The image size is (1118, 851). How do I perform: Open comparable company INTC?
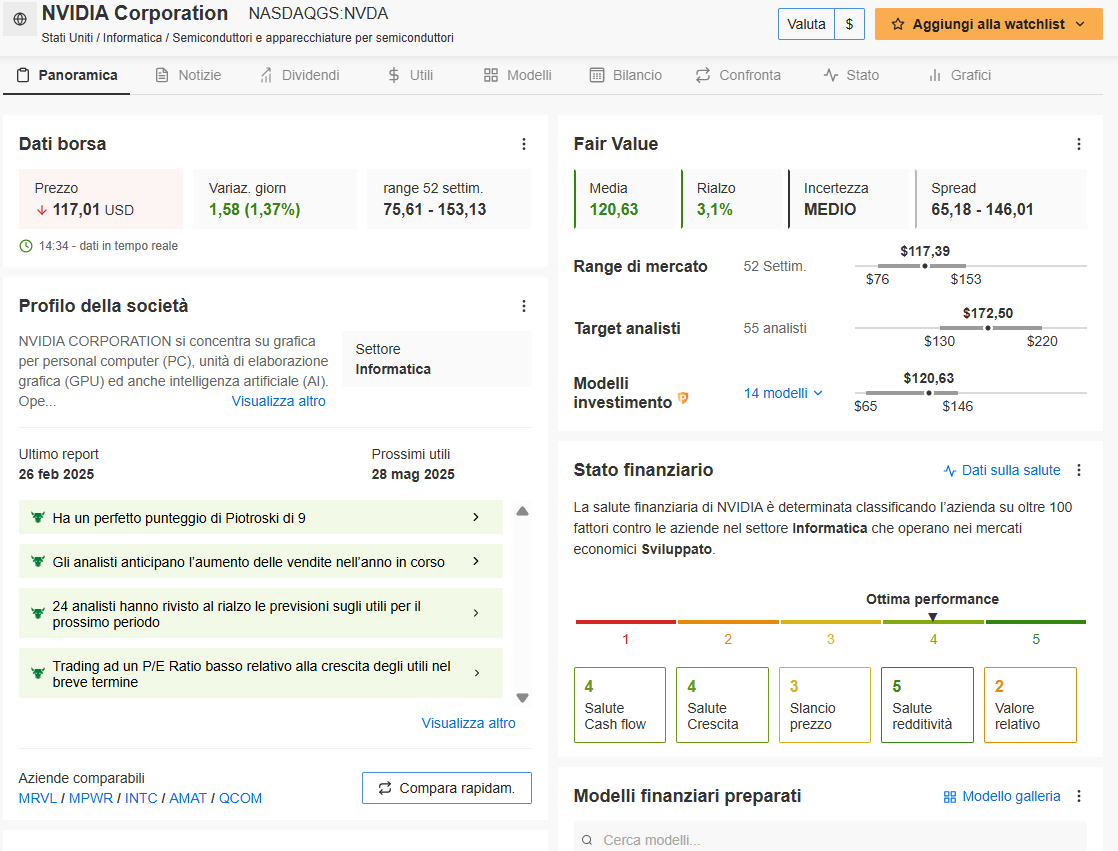[141, 798]
